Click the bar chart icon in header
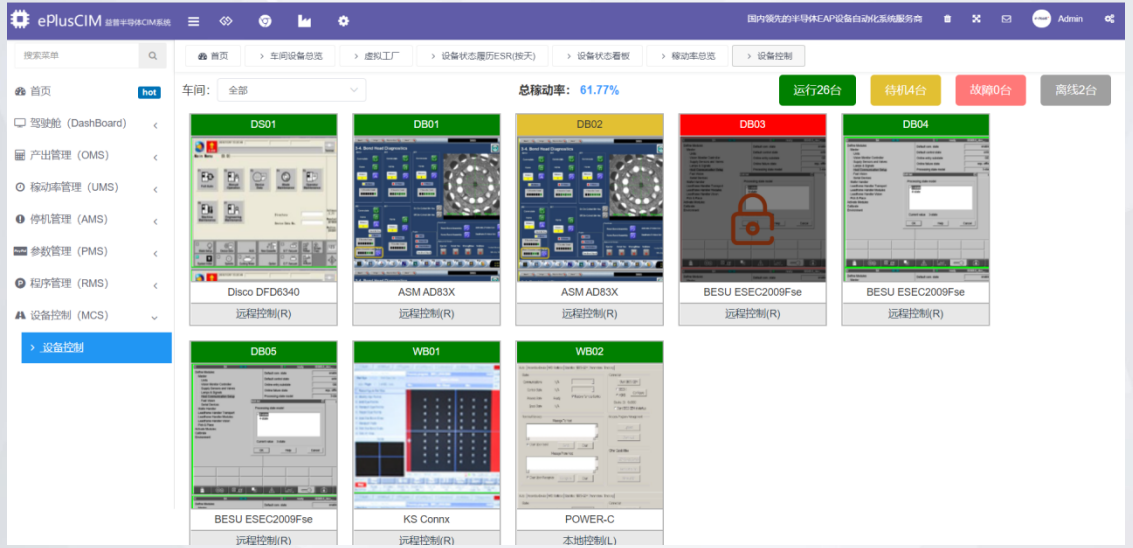The width and height of the screenshot is (1133, 548). pos(304,20)
